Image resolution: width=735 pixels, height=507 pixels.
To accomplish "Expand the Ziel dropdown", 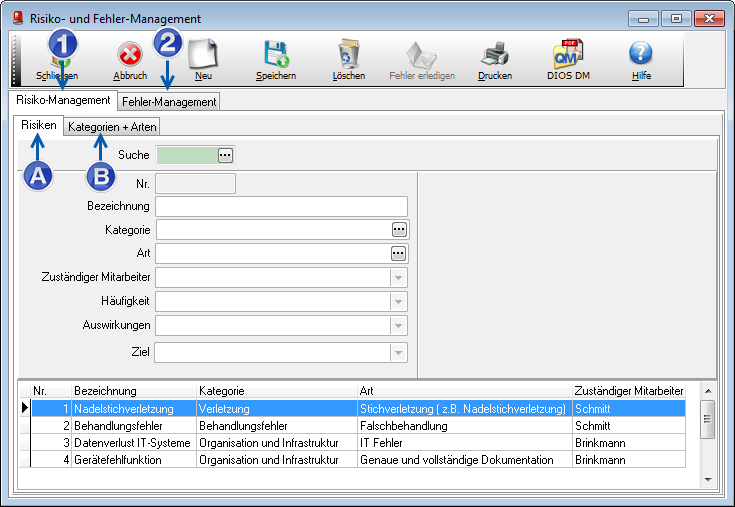I will coord(398,353).
